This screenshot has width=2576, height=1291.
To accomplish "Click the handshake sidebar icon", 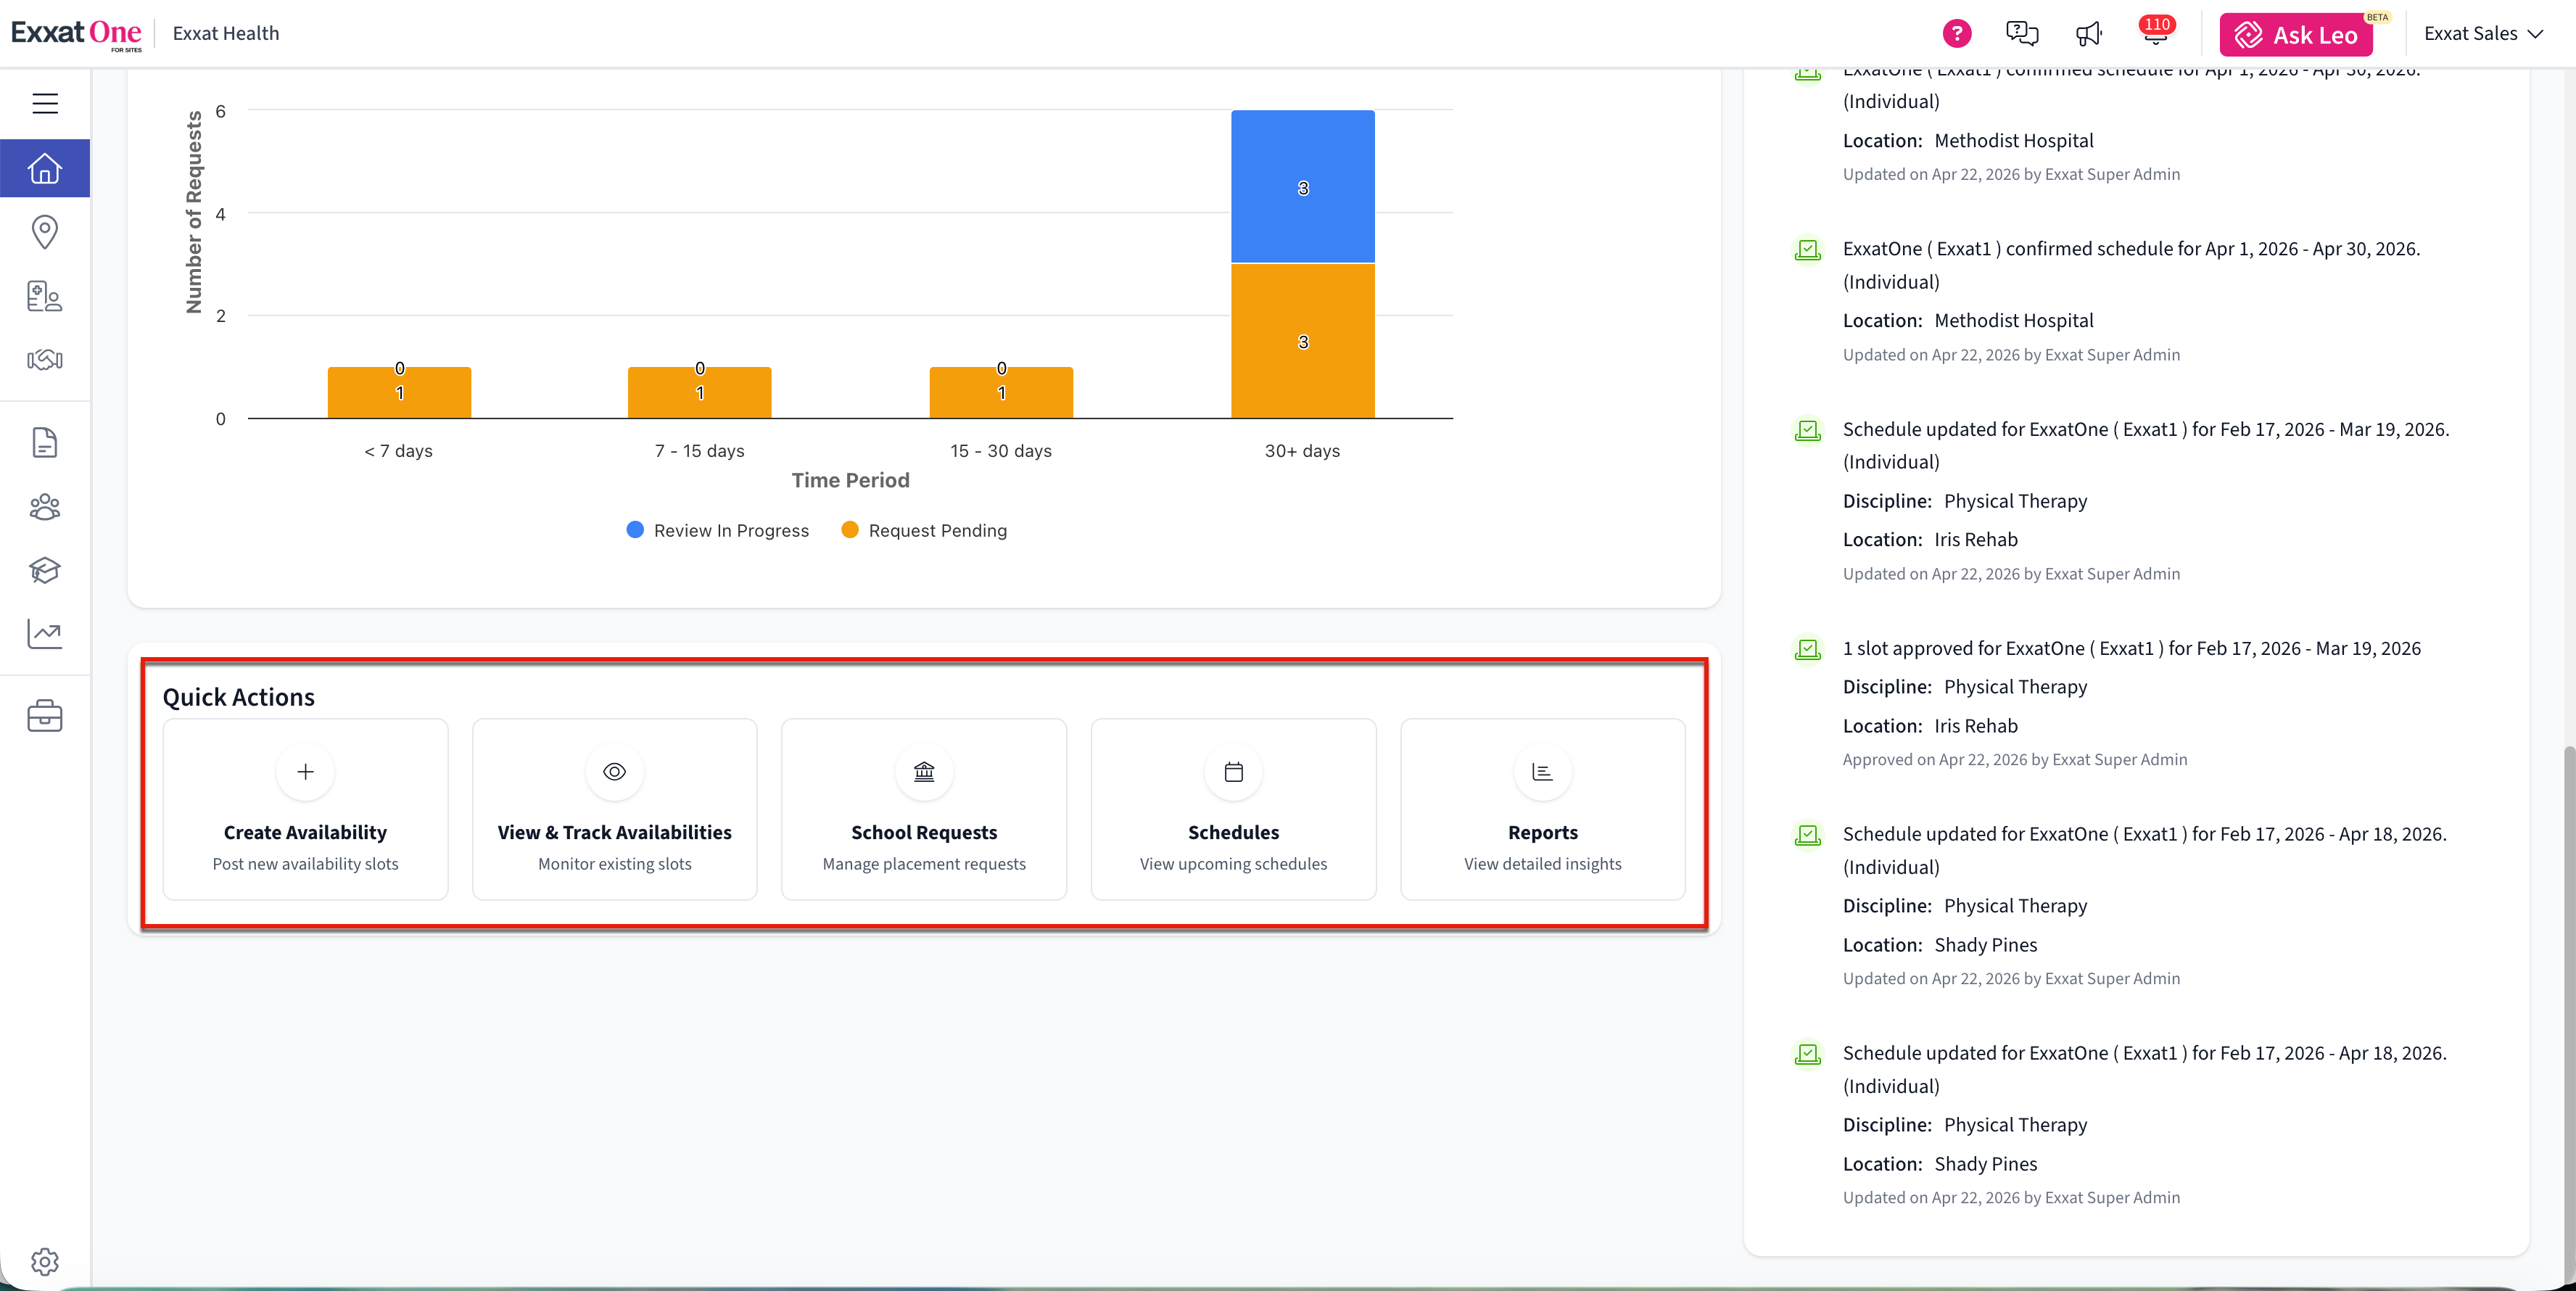I will click(x=45, y=360).
